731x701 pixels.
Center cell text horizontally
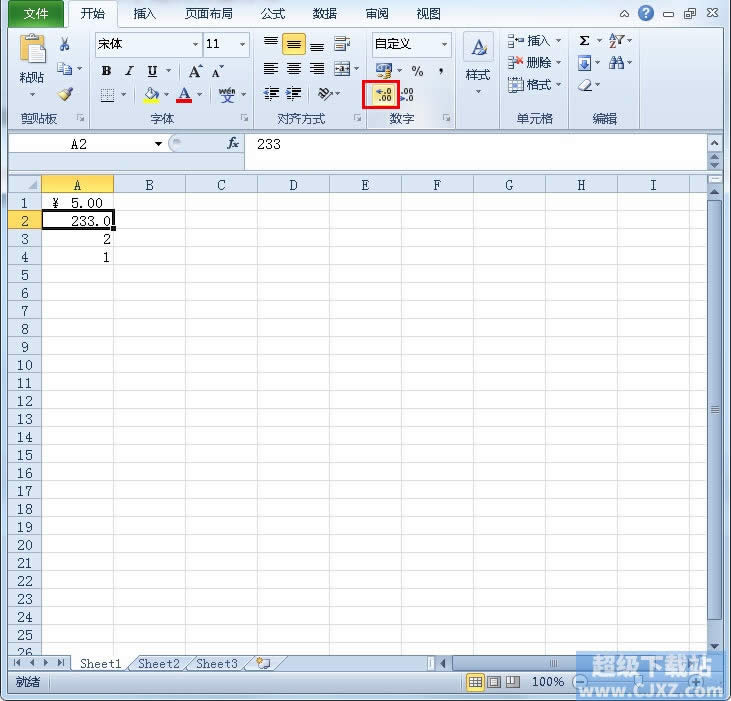point(294,69)
